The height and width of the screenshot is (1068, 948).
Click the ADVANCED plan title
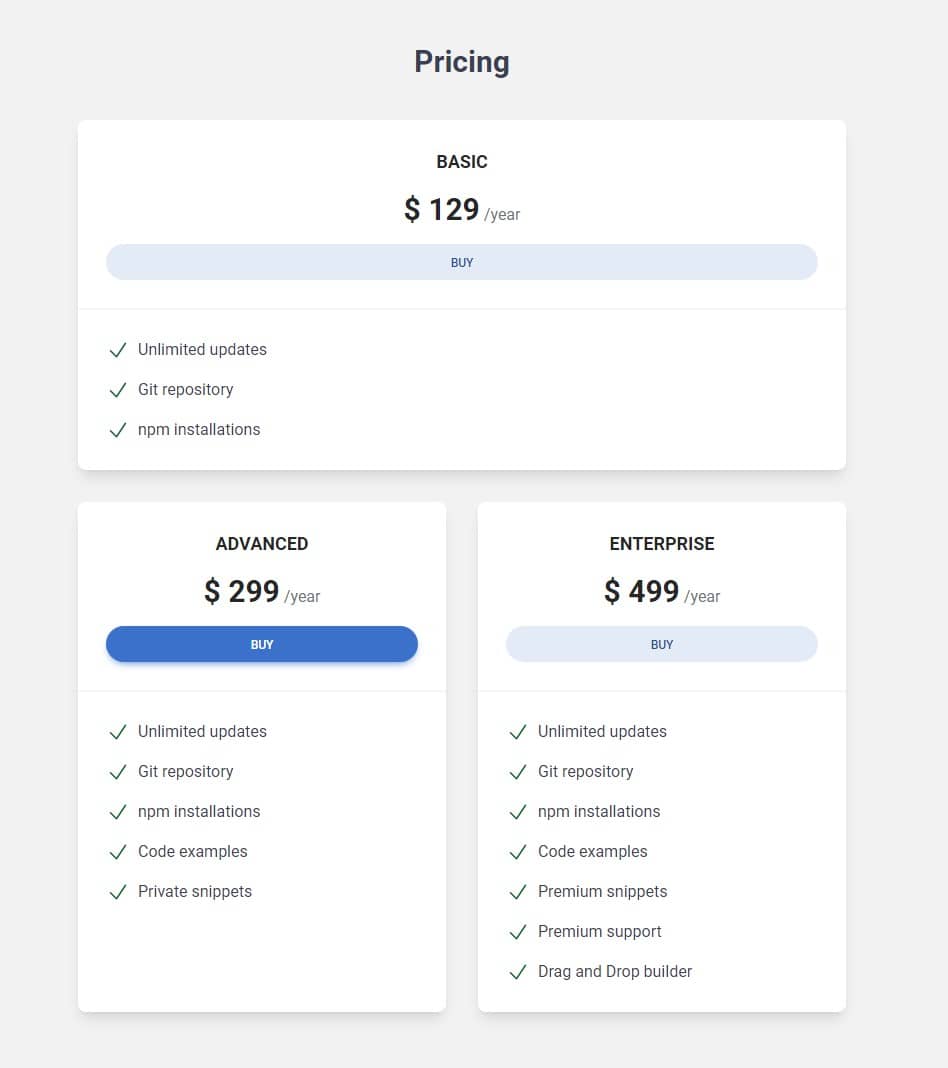point(262,544)
